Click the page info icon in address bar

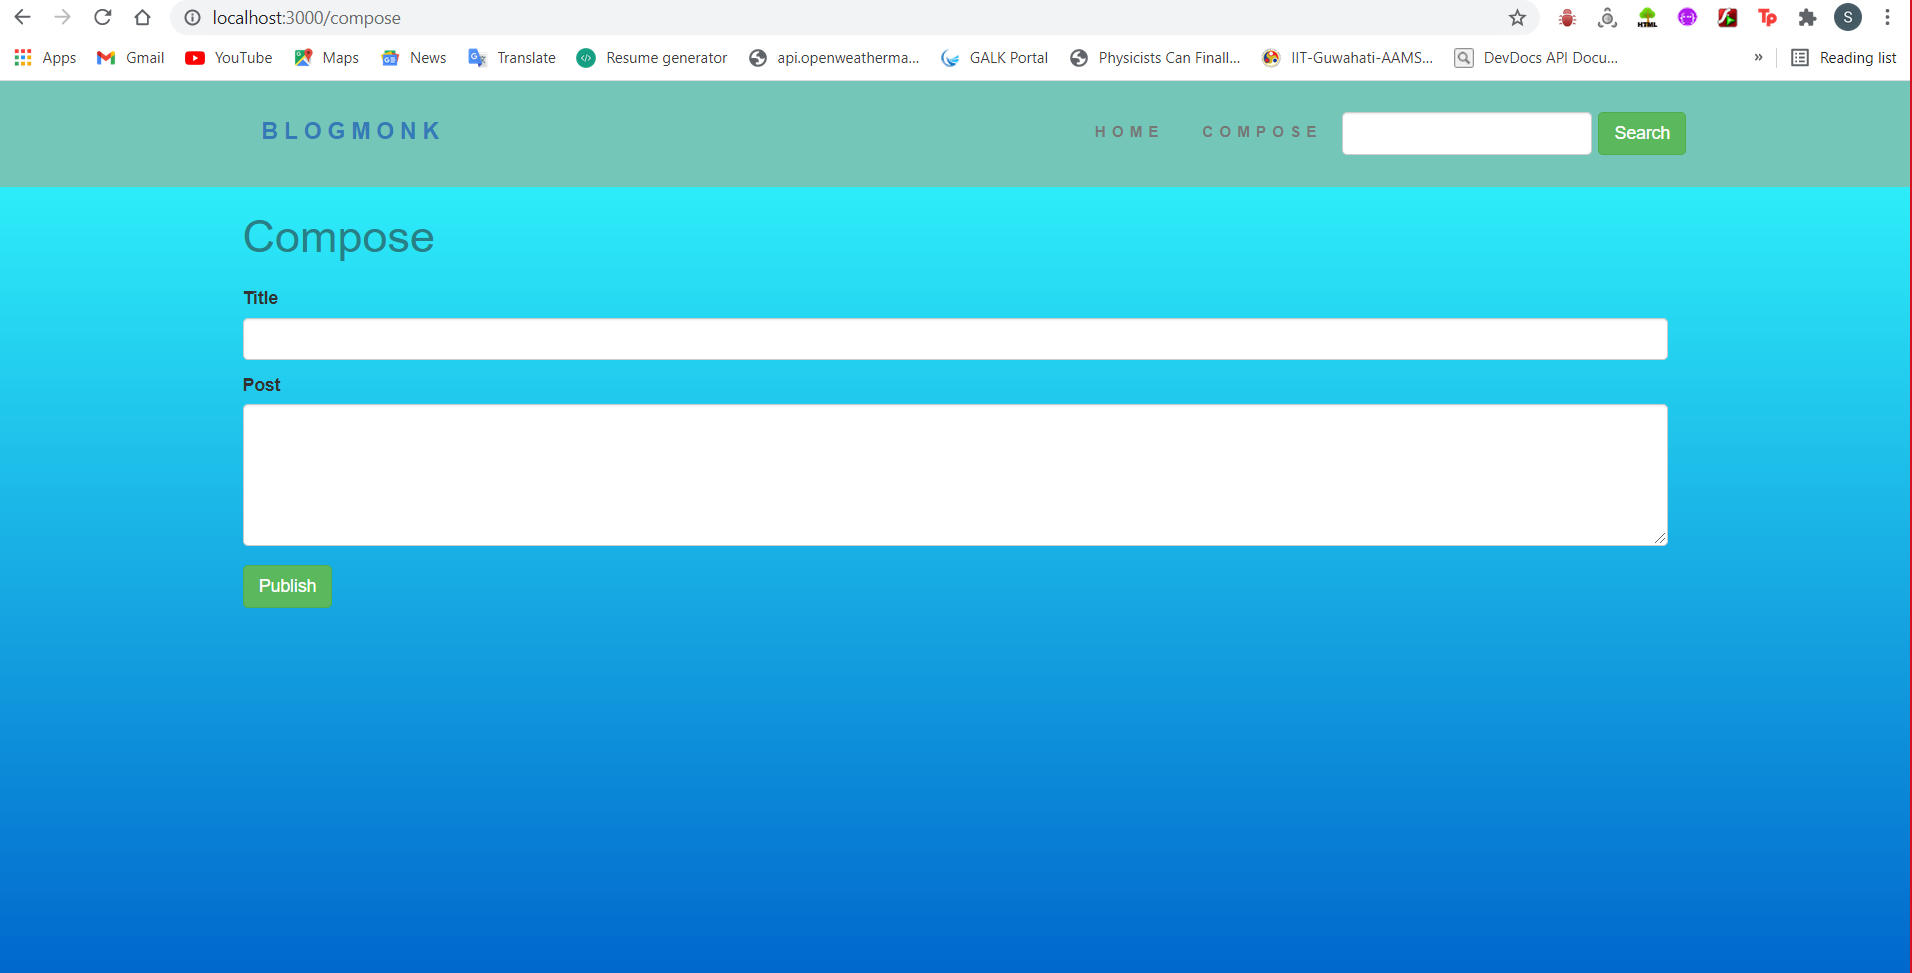click(x=190, y=17)
